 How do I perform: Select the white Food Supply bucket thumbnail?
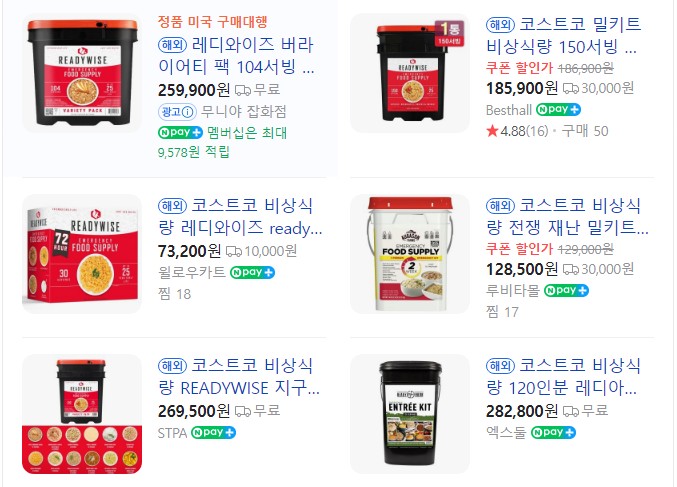[x=410, y=254]
